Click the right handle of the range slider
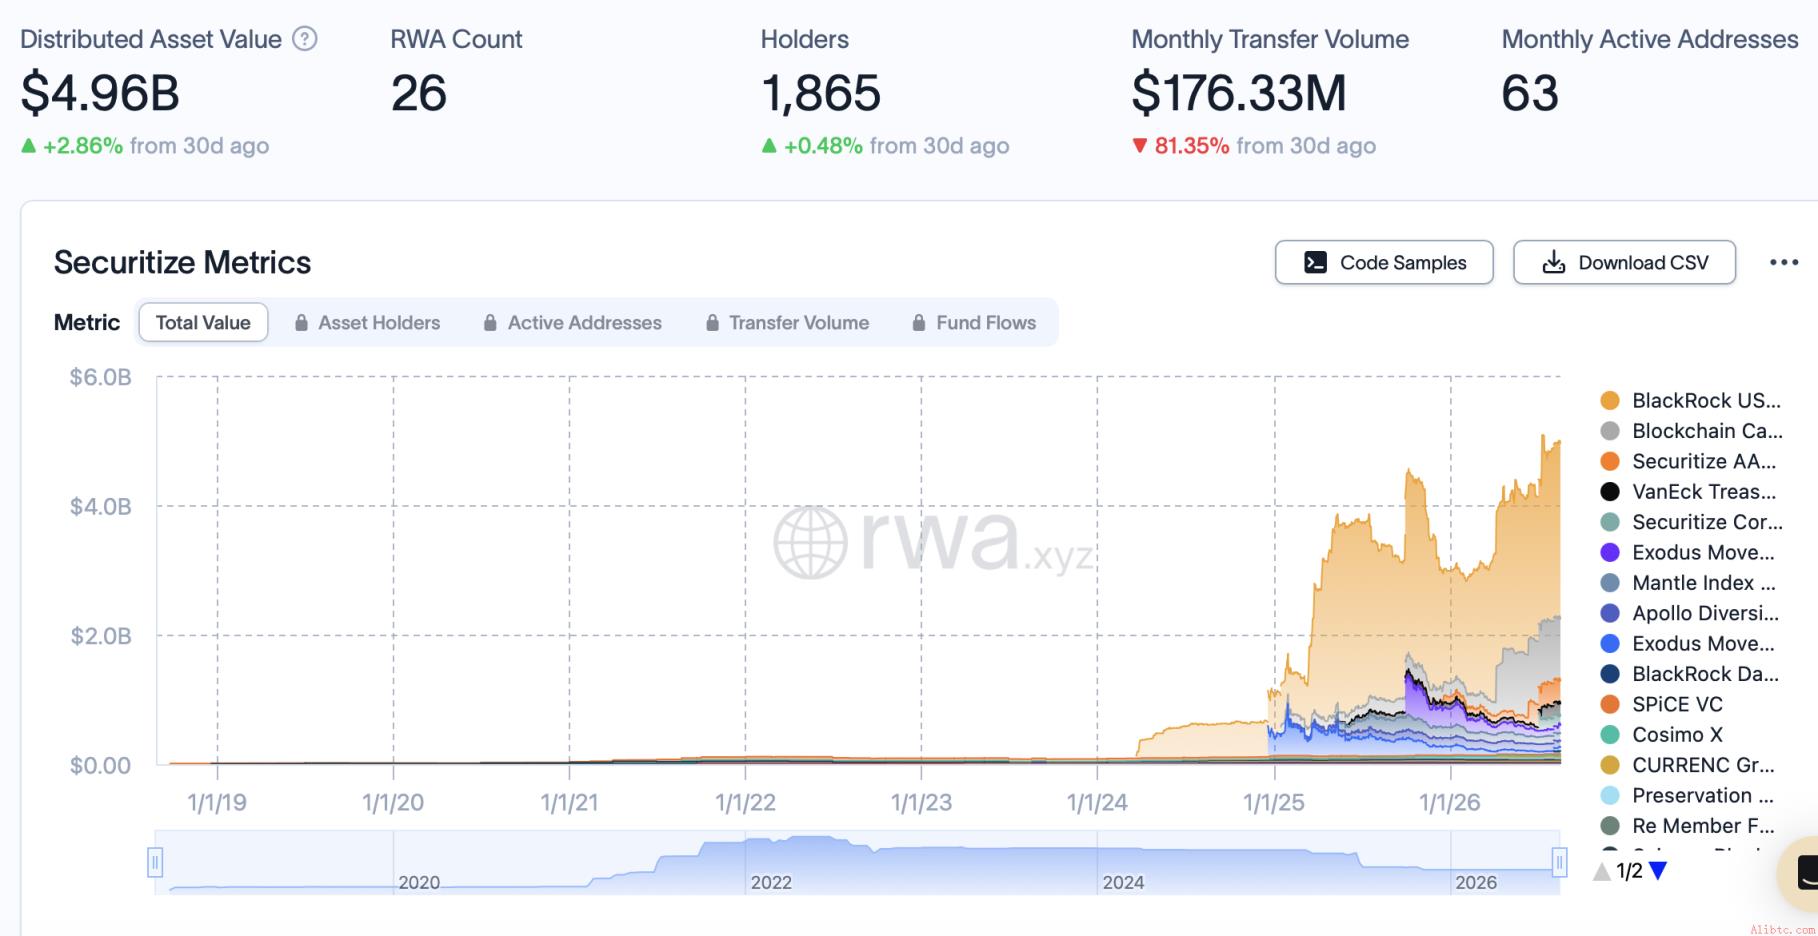Viewport: 1818px width, 936px height. (1559, 862)
